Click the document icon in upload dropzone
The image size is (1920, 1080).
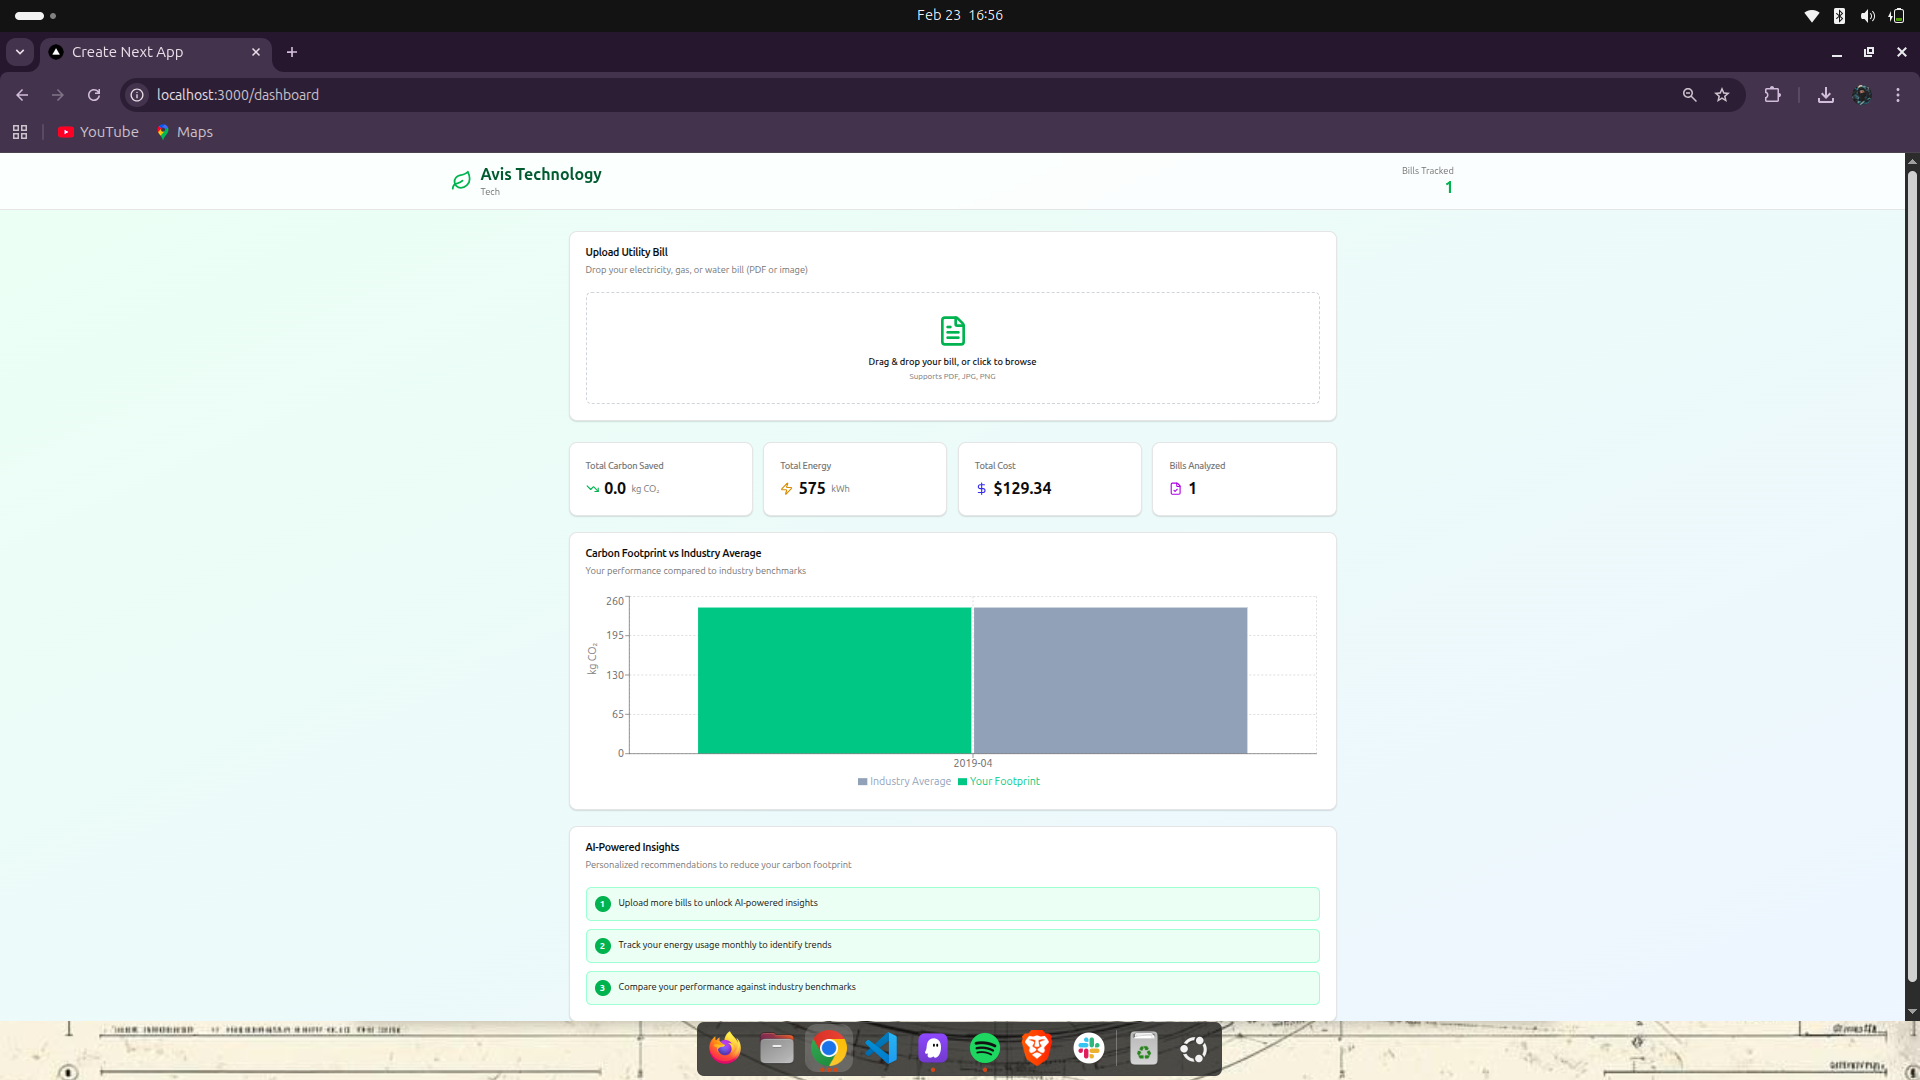pos(952,330)
